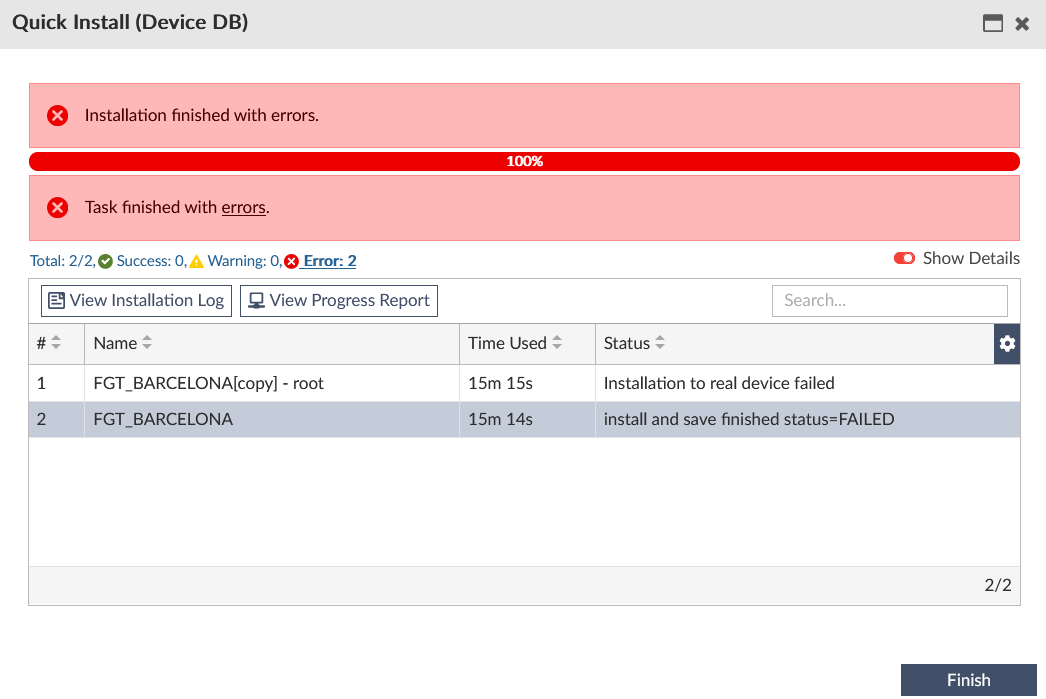Click the 100% red progress bar
The width and height of the screenshot is (1046, 699).
coord(524,161)
